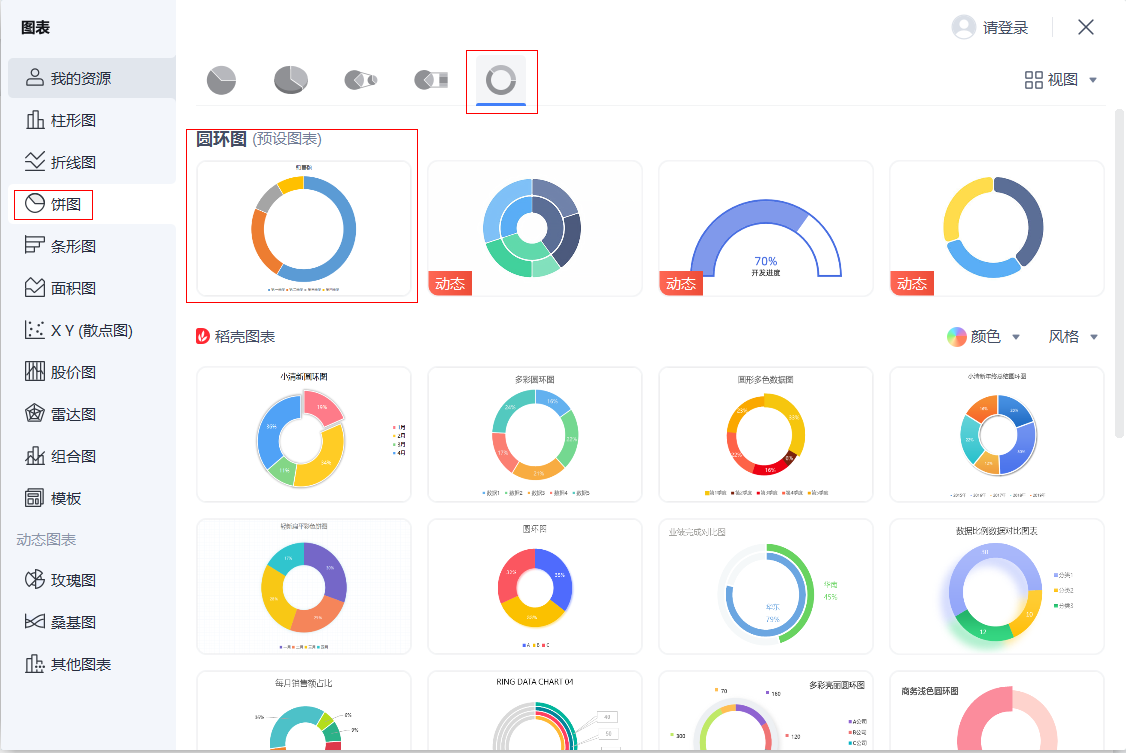
Task: Select the 3D pie chart subtype icon
Action: [291, 80]
